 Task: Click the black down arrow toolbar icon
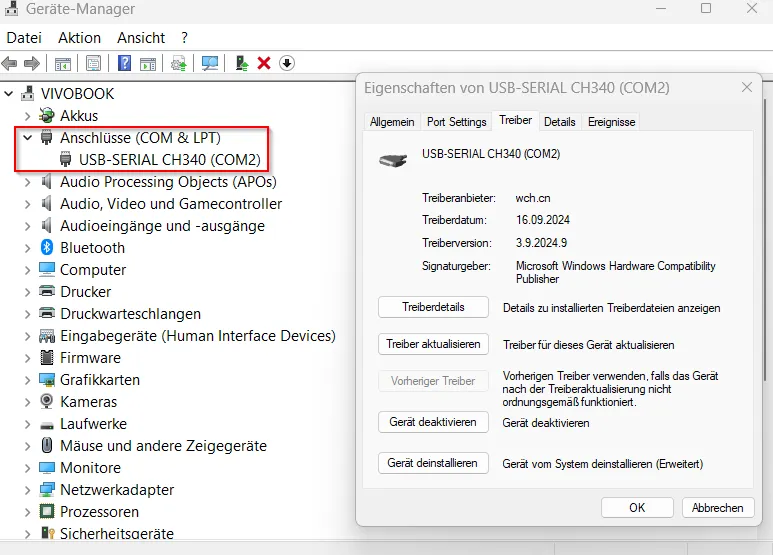click(x=287, y=63)
